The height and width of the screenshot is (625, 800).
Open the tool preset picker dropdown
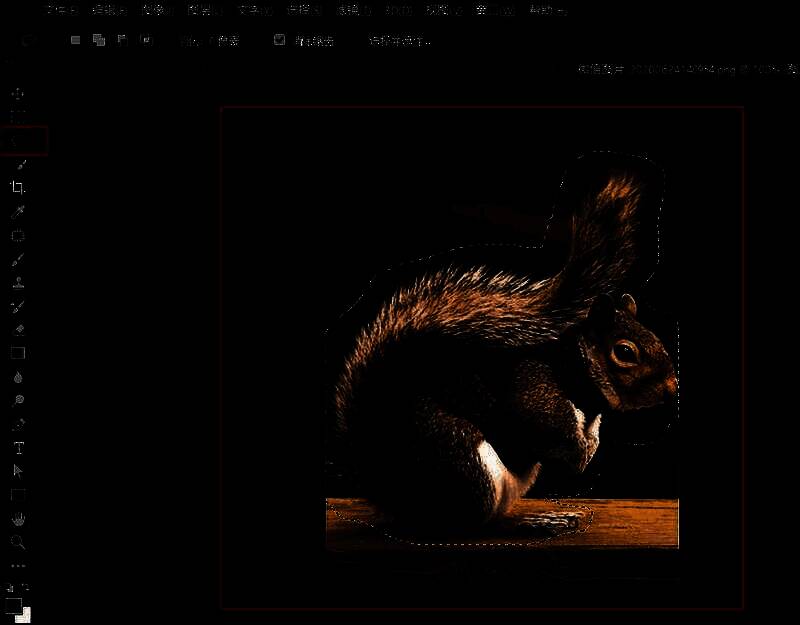[x=28, y=40]
